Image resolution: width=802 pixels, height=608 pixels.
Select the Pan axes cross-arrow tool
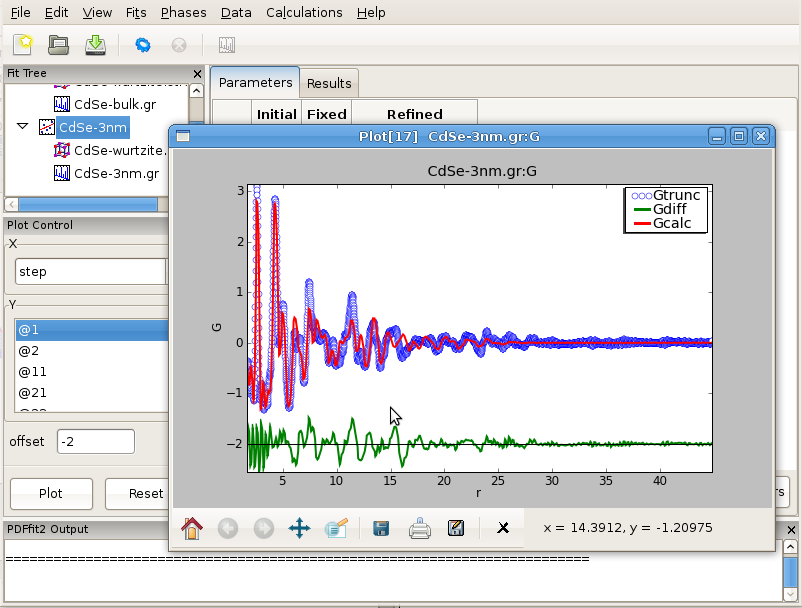click(x=299, y=528)
